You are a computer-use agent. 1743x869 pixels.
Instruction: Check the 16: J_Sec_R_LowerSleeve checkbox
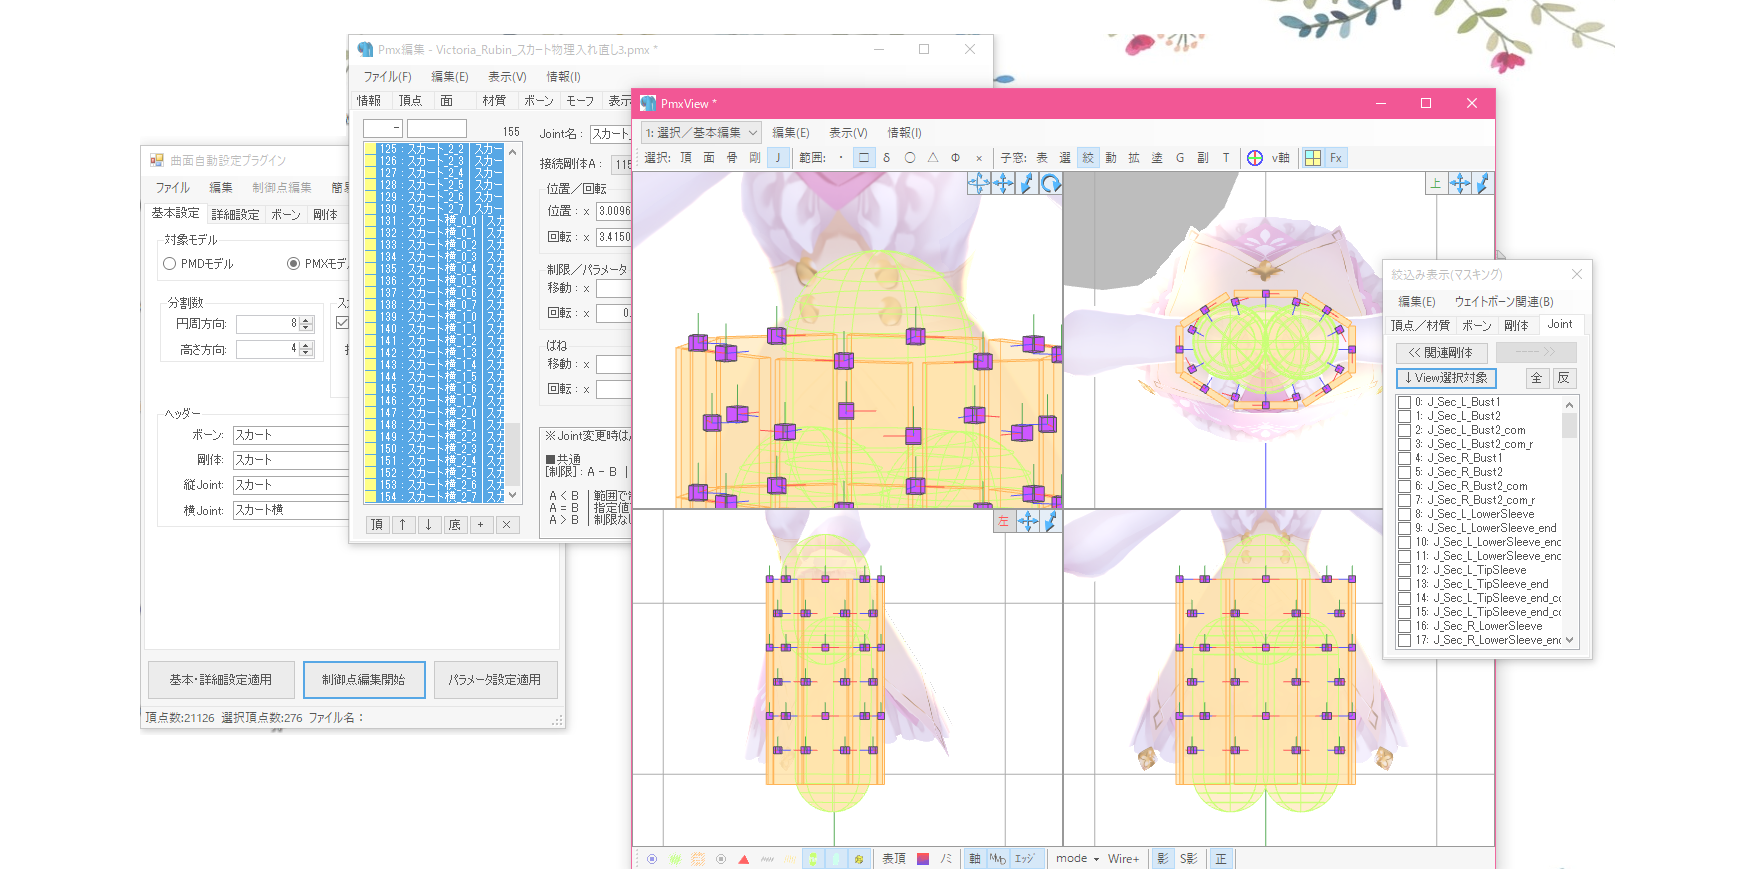click(x=1405, y=626)
